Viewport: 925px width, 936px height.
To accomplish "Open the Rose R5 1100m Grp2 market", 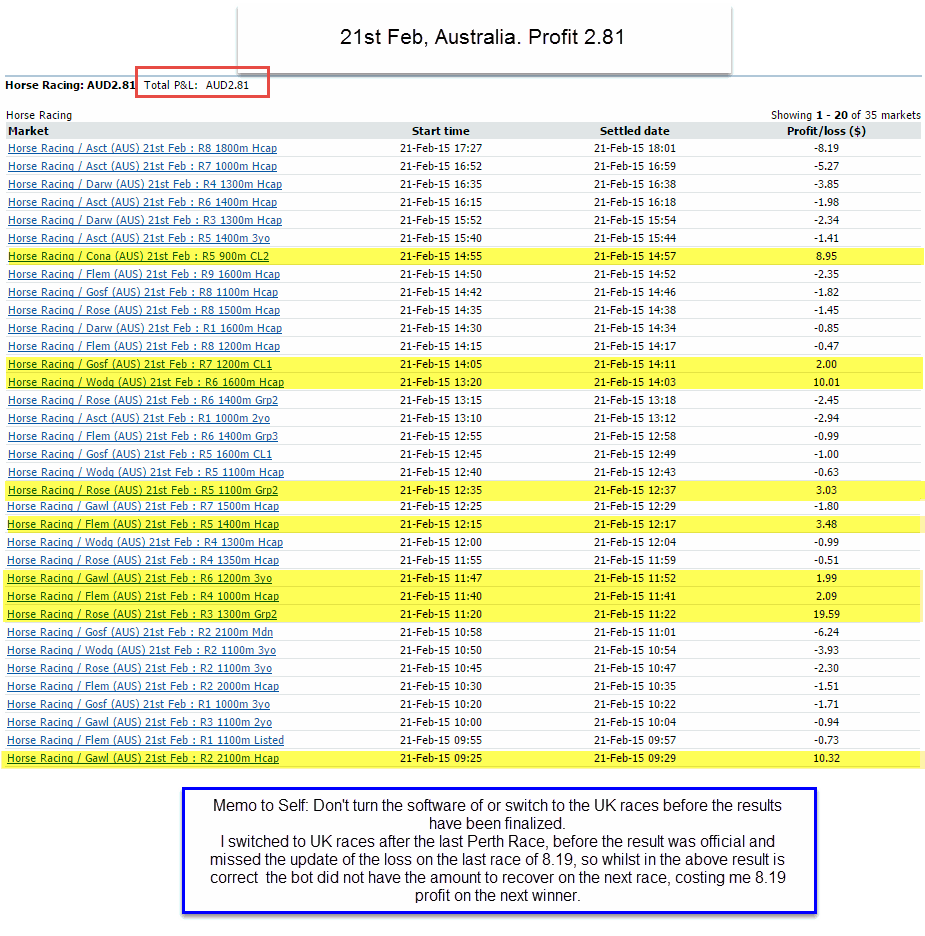I will pyautogui.click(x=143, y=490).
